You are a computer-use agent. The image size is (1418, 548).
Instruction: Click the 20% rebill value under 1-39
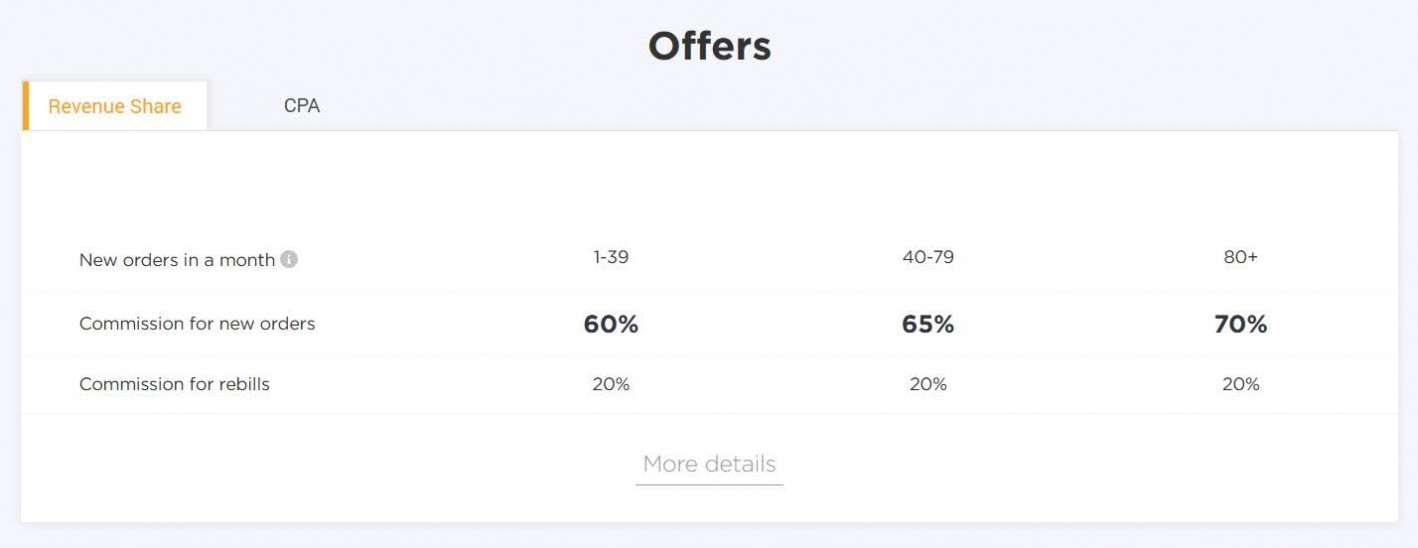611,384
